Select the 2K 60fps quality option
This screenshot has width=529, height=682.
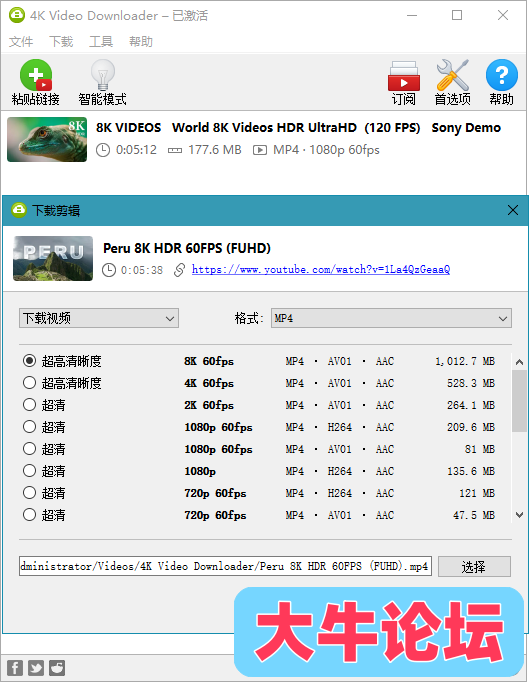coord(29,405)
